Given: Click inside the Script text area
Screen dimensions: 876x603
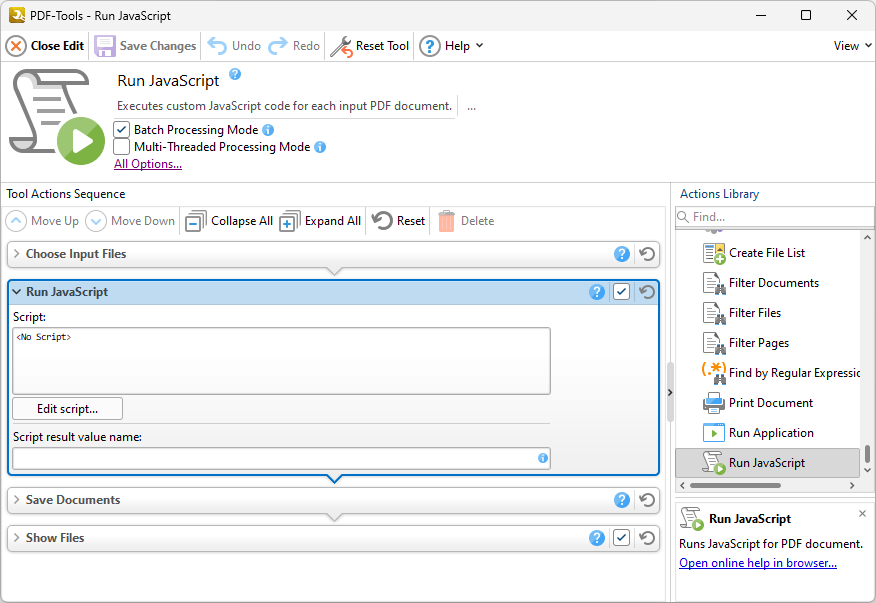Looking at the screenshot, I should pos(282,361).
